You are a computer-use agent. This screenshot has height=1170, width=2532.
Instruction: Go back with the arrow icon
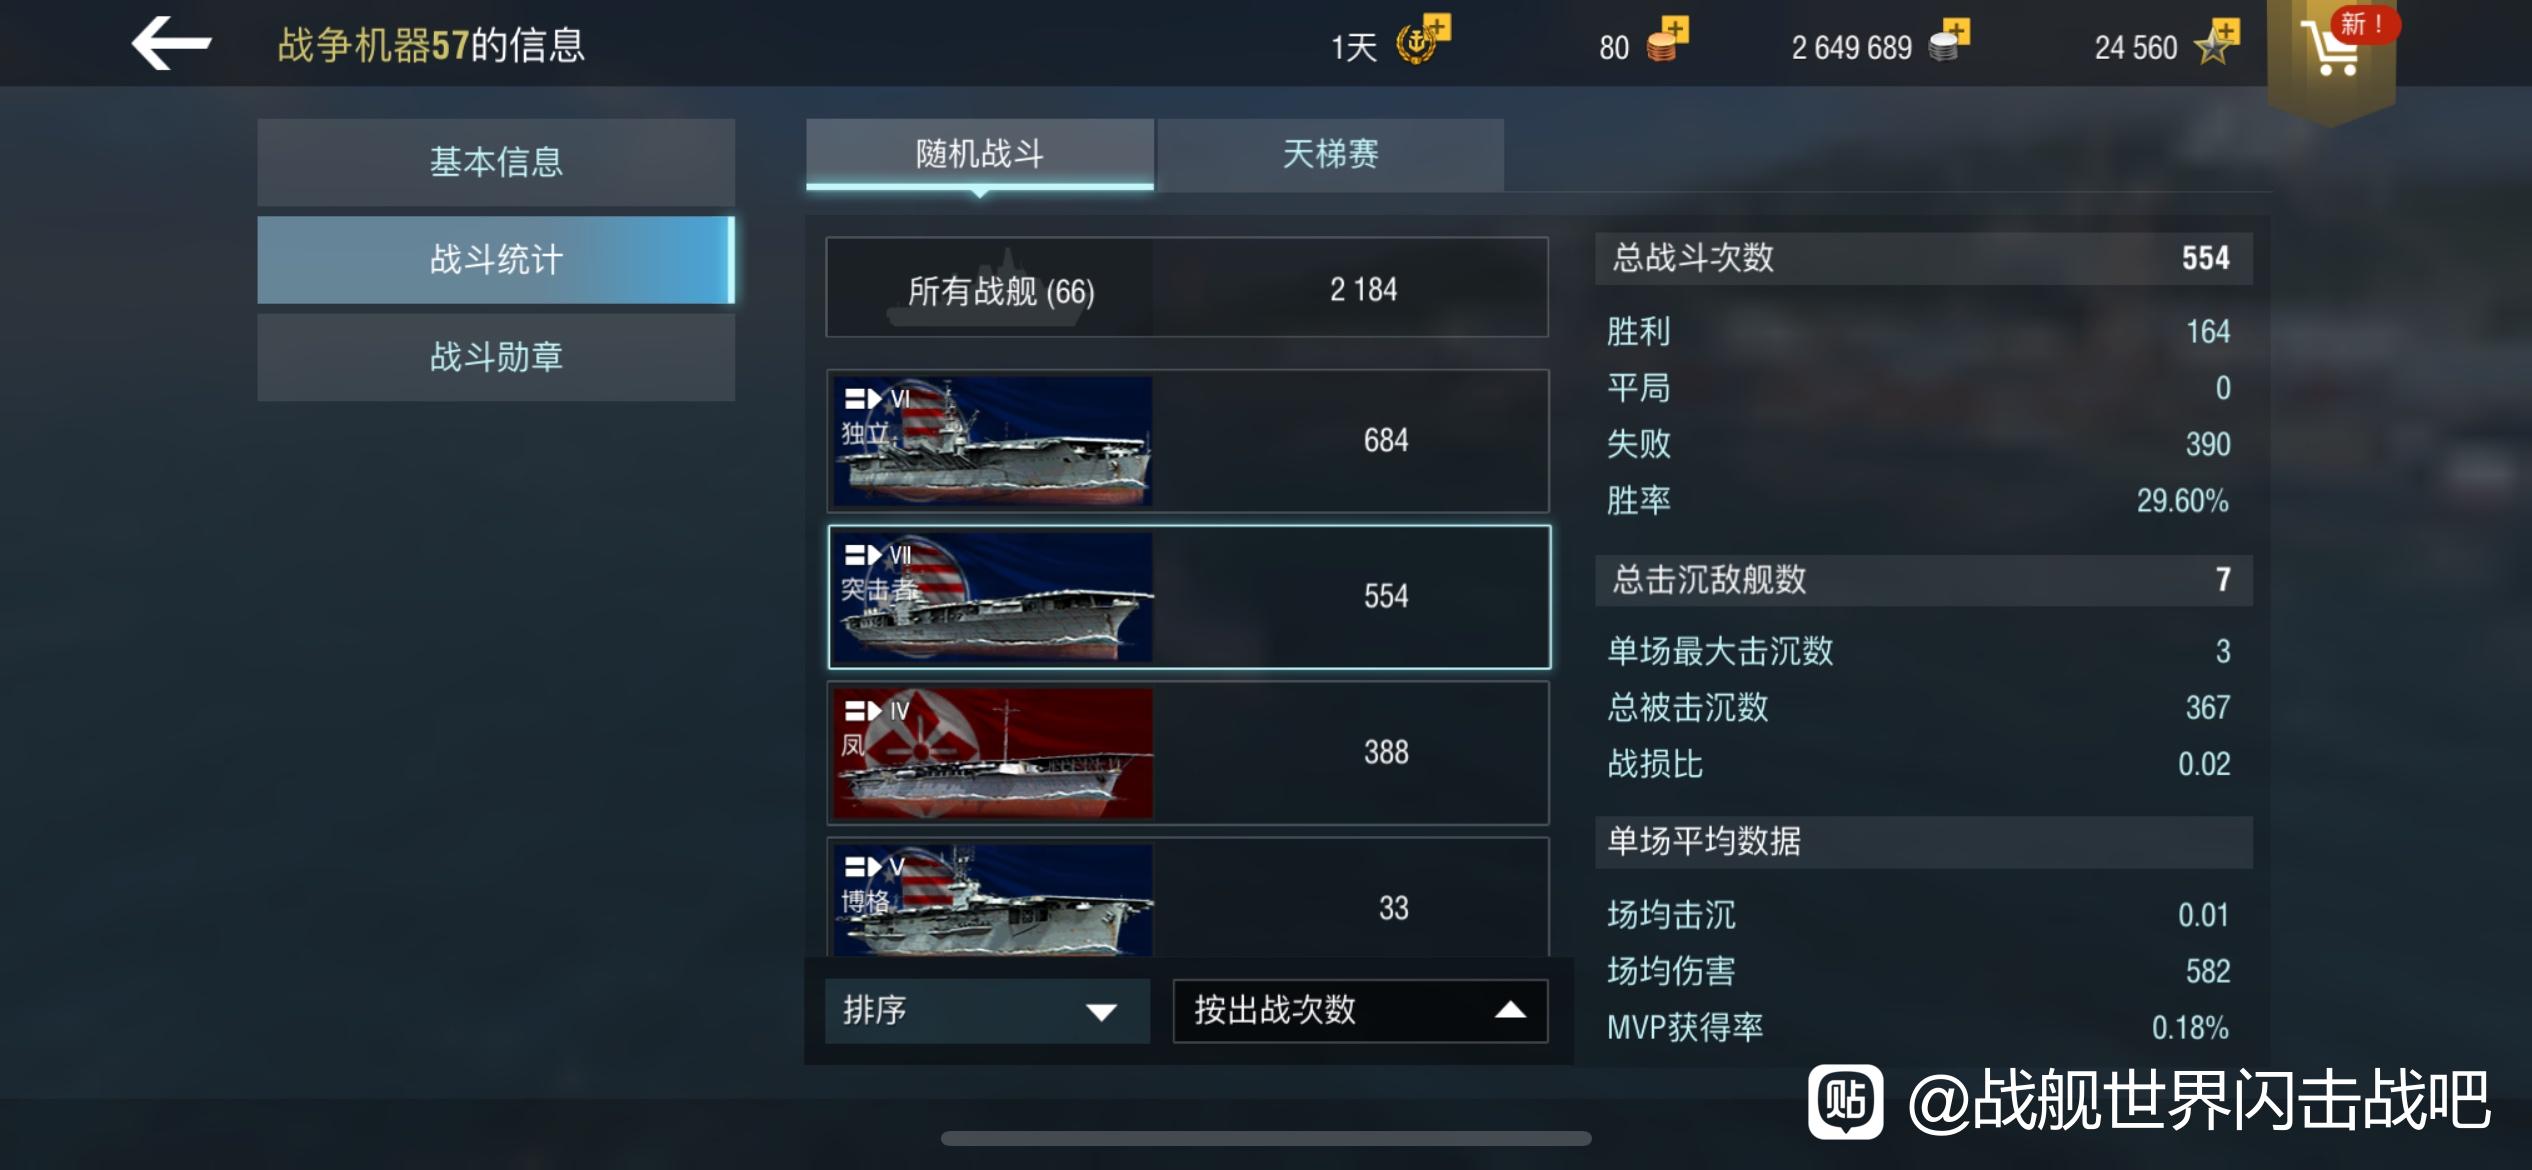[171, 44]
